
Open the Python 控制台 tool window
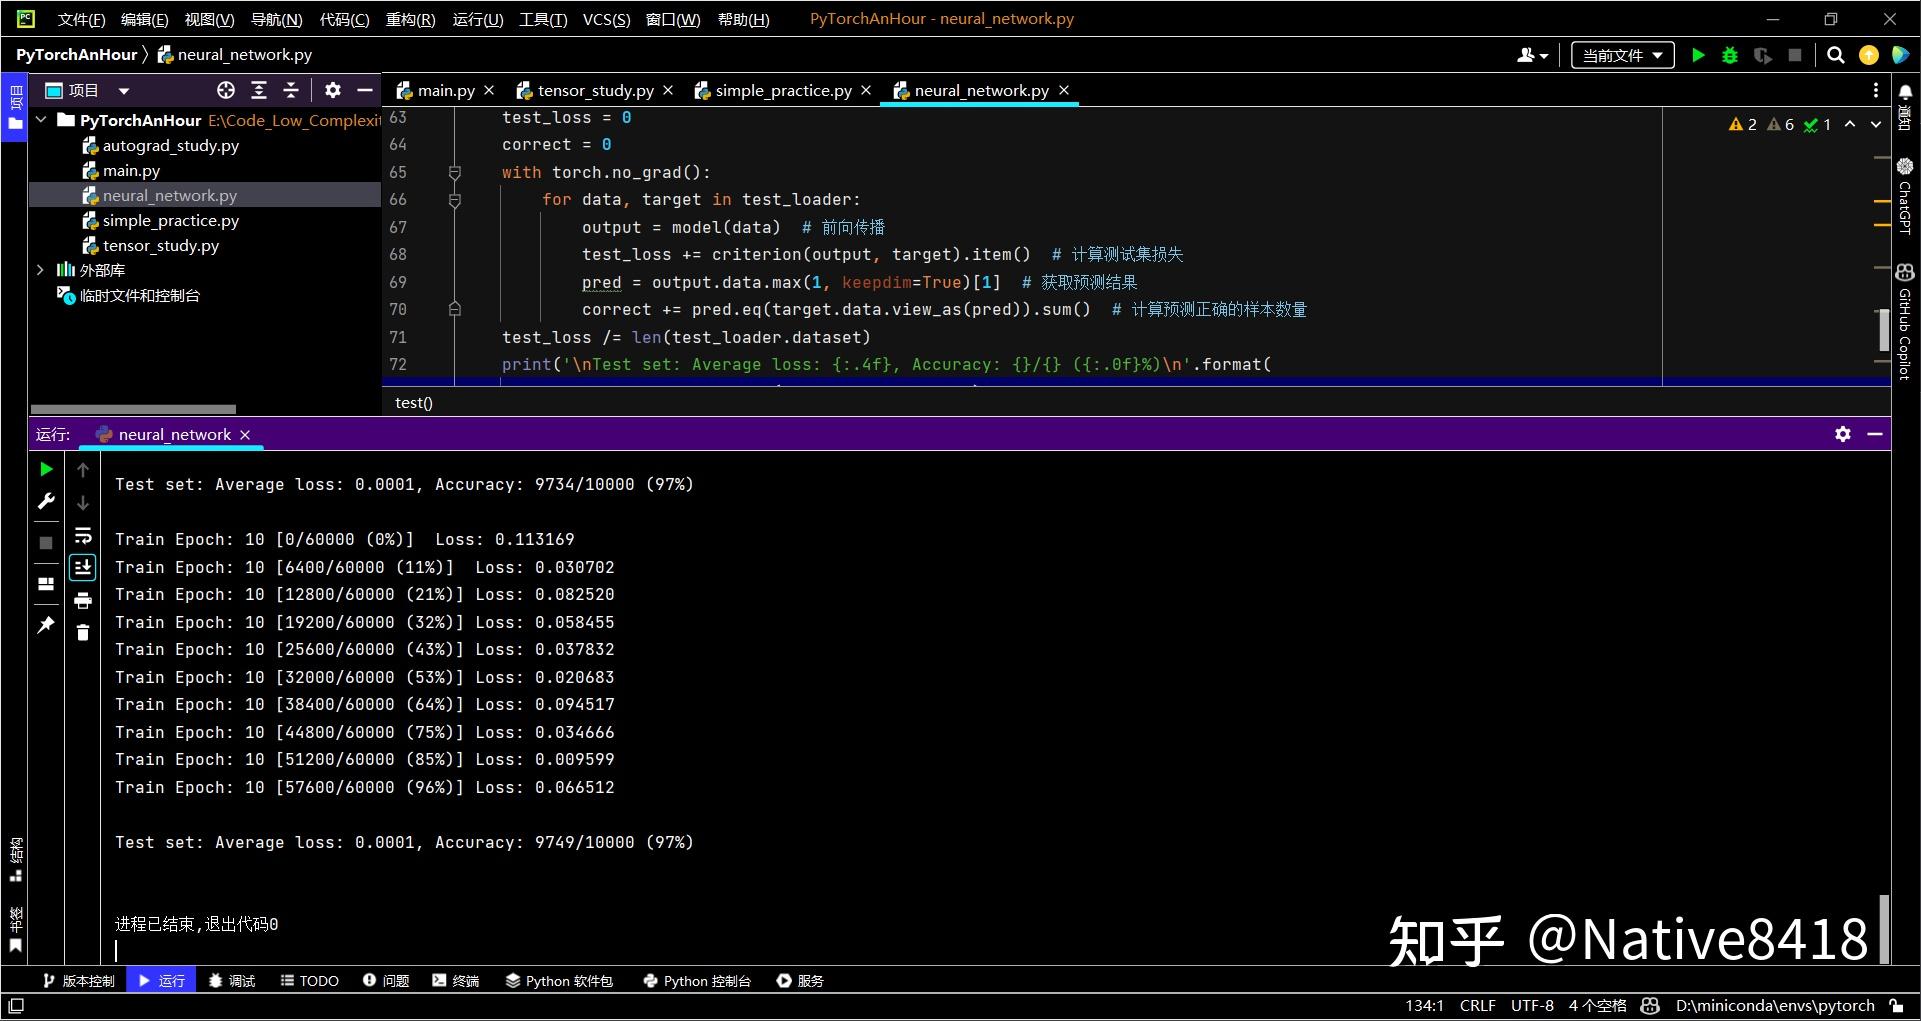[697, 980]
